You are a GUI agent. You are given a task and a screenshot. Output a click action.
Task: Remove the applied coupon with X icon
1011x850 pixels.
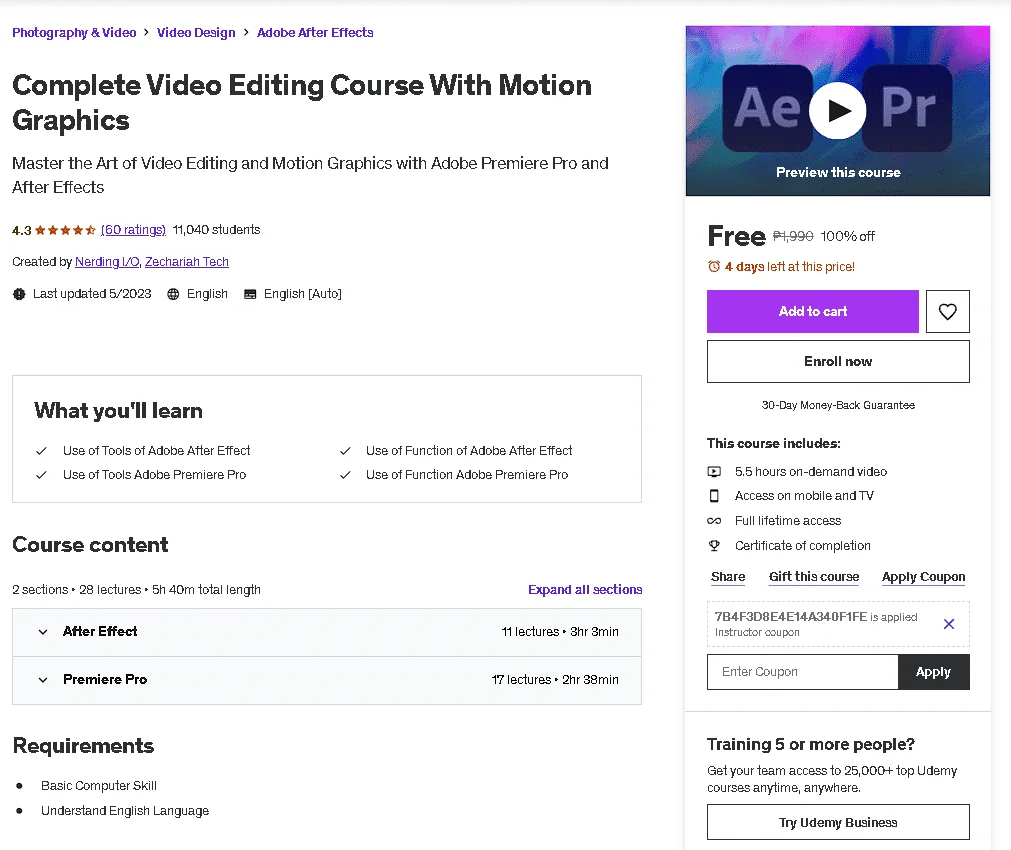(x=948, y=624)
